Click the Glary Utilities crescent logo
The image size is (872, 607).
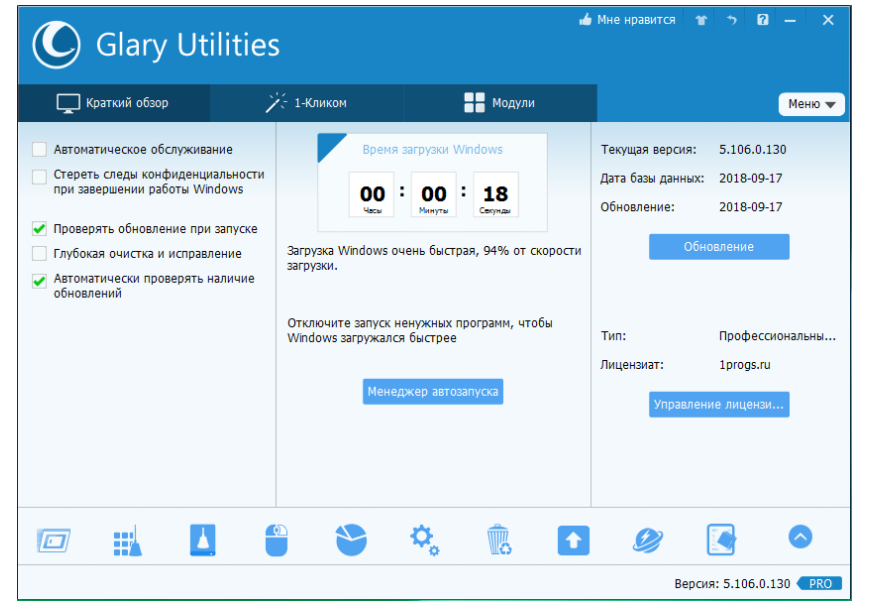pos(56,45)
